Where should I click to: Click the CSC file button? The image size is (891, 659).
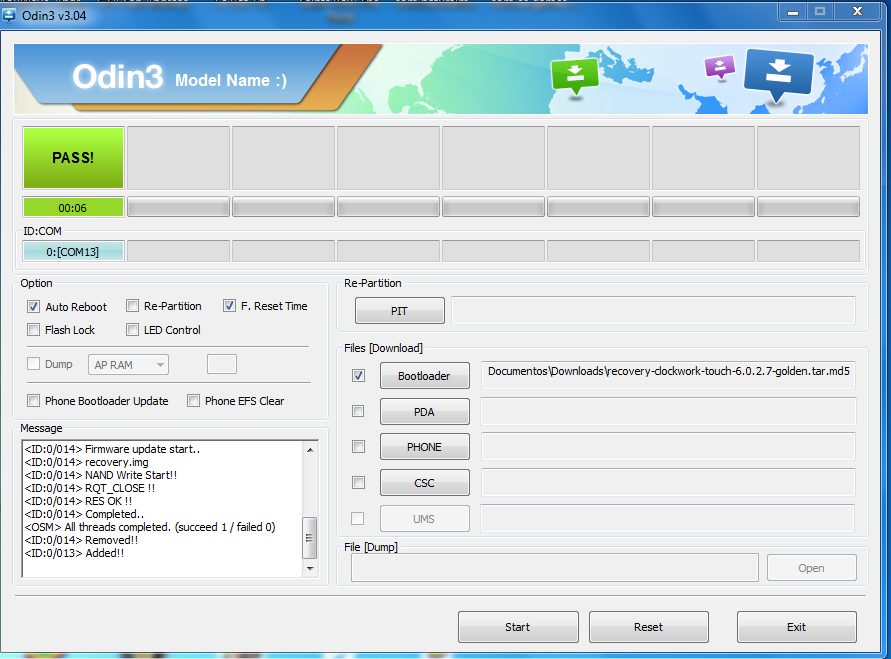pyautogui.click(x=424, y=482)
